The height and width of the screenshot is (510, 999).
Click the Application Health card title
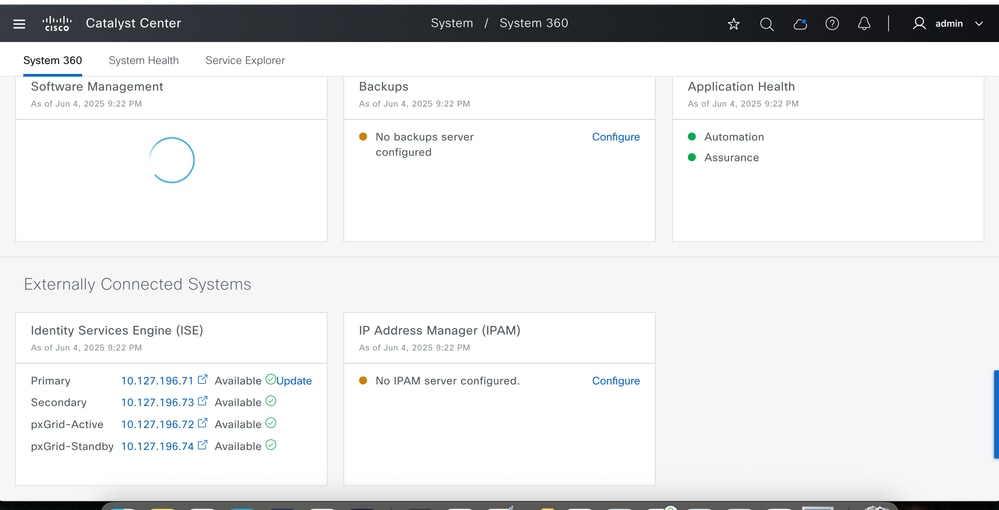(741, 87)
